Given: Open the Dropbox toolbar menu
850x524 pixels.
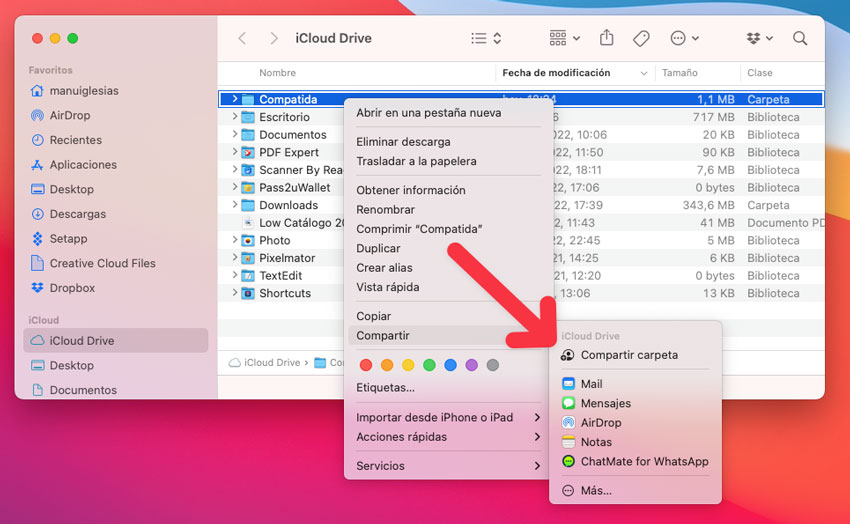Looking at the screenshot, I should coord(759,38).
